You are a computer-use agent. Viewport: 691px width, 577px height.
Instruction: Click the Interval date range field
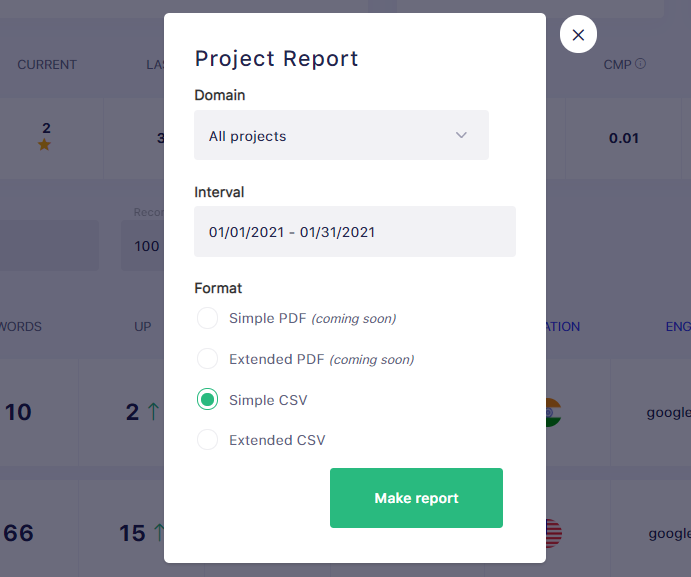(x=355, y=232)
